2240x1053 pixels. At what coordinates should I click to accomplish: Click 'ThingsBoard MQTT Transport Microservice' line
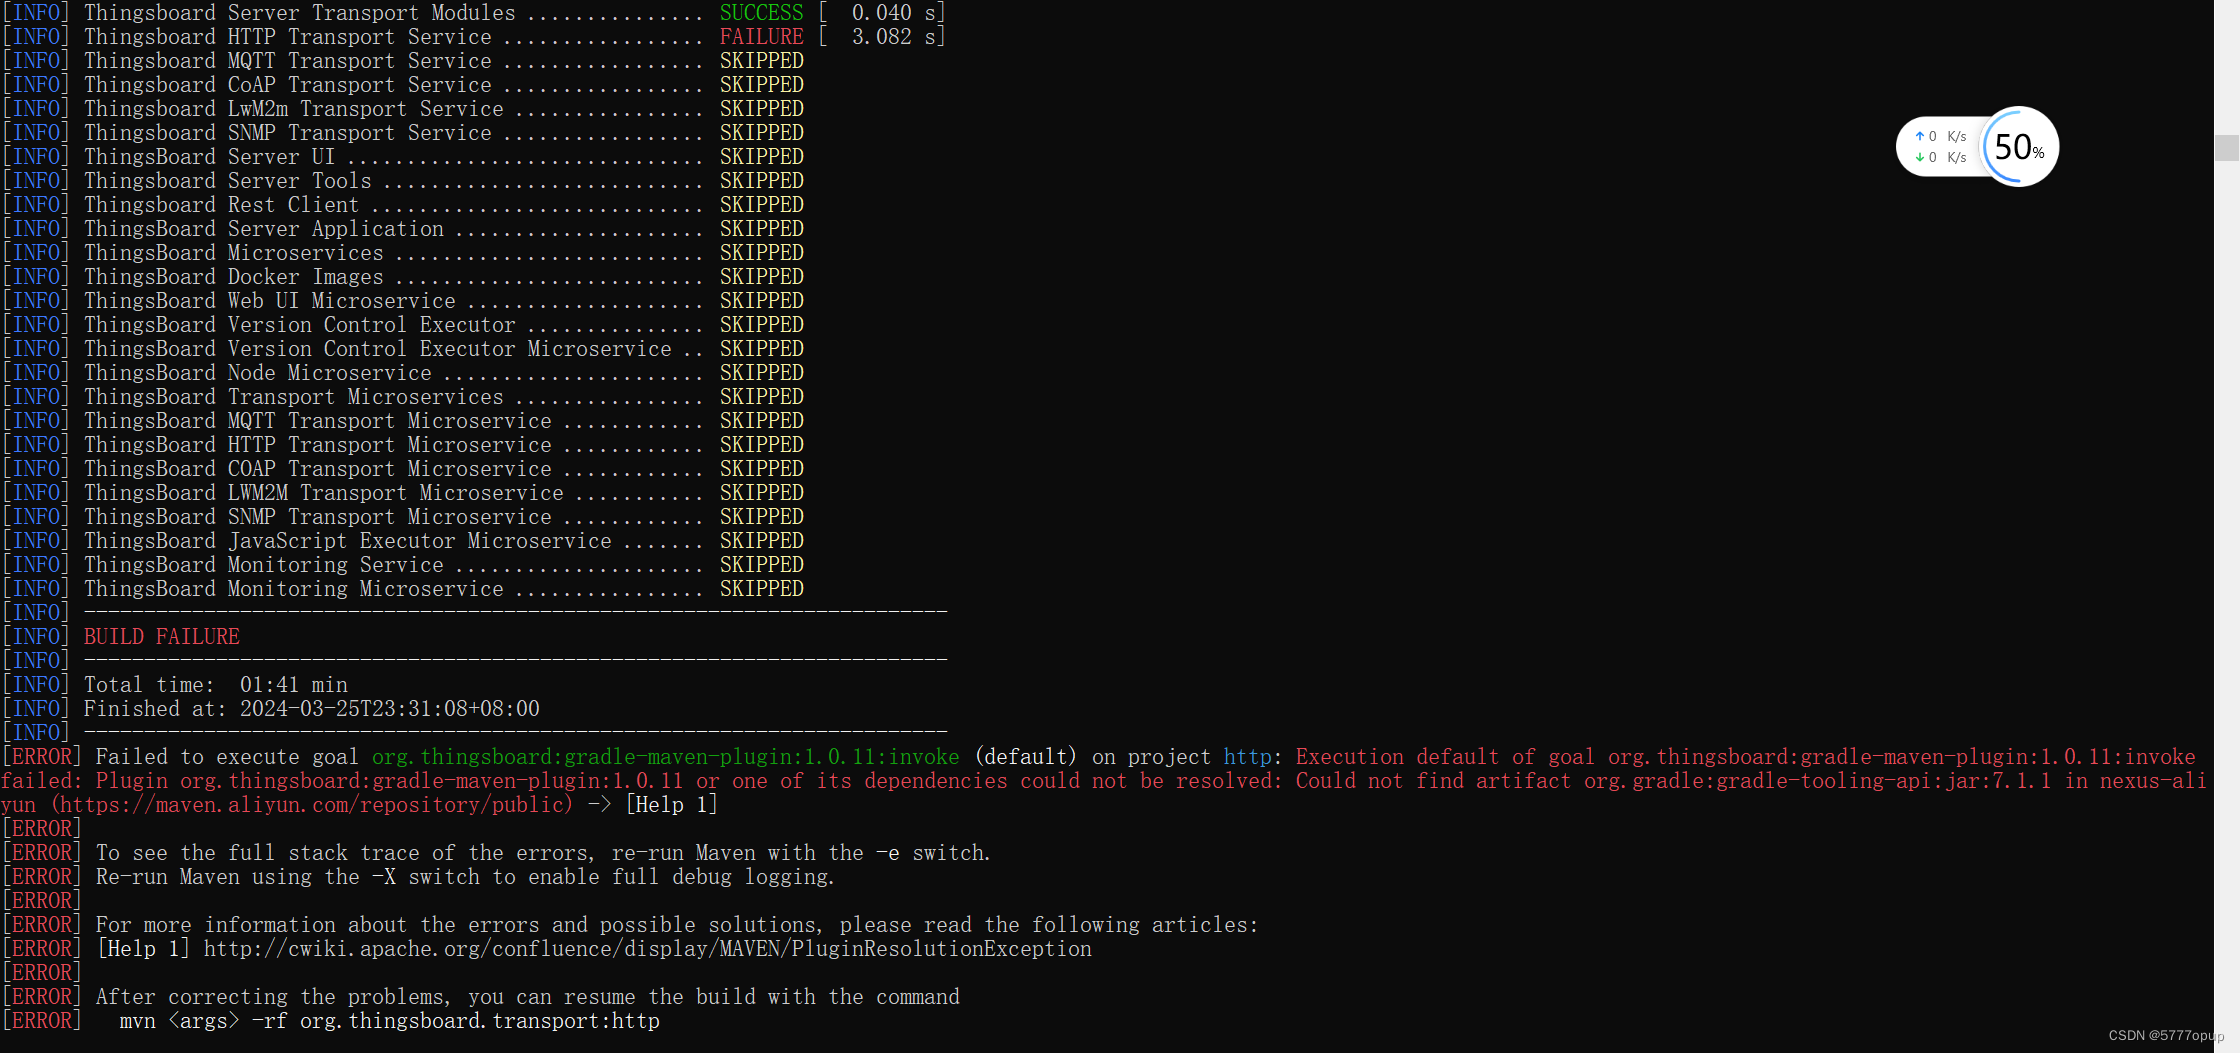pos(403,421)
